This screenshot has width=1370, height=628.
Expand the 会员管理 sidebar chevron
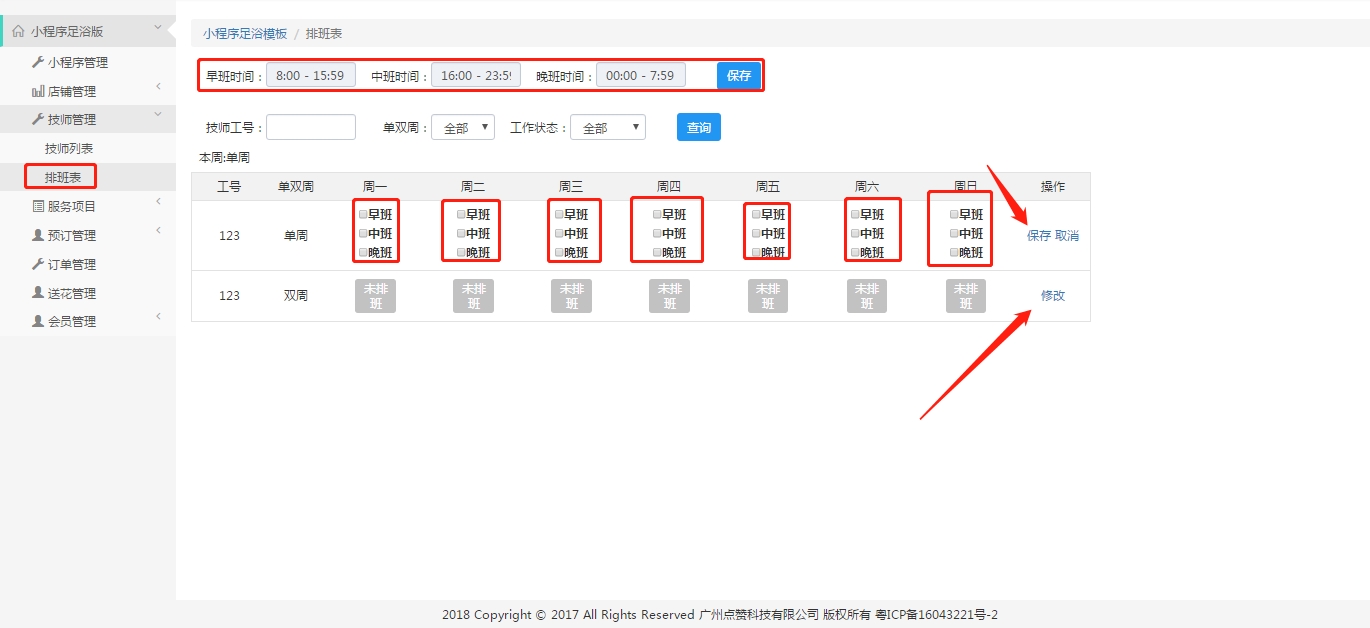158,317
